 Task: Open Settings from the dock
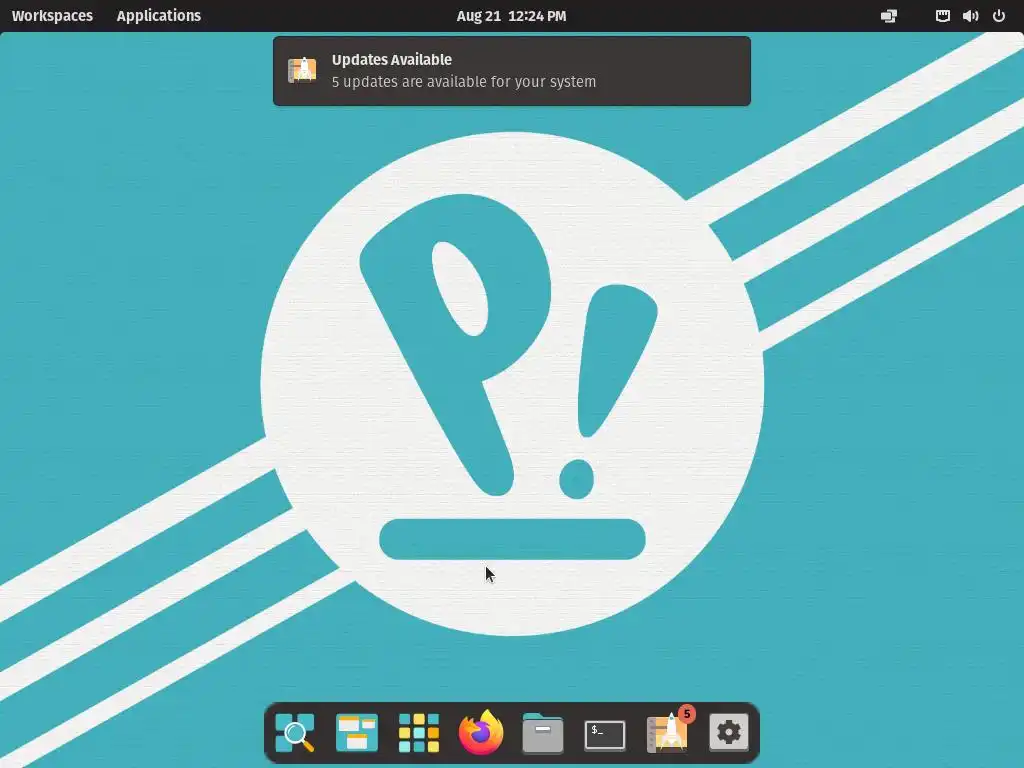click(x=729, y=733)
